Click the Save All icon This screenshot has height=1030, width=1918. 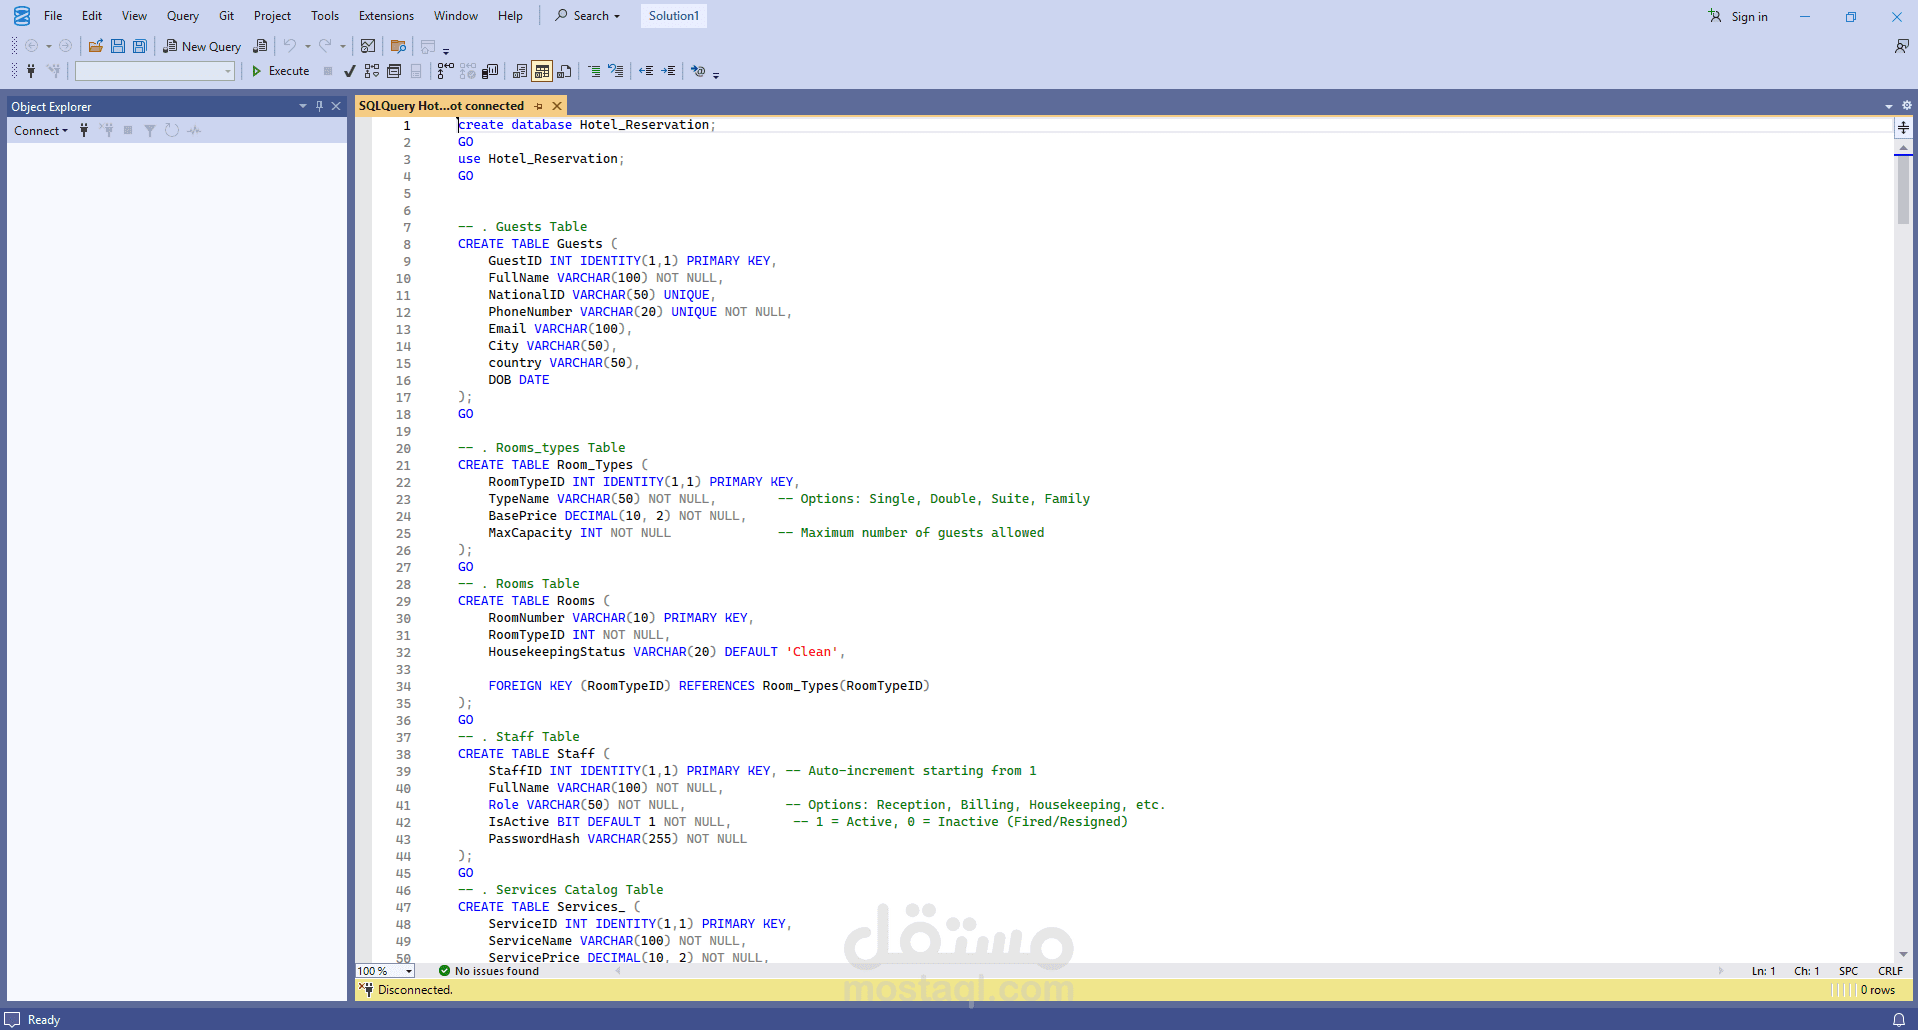pos(140,46)
